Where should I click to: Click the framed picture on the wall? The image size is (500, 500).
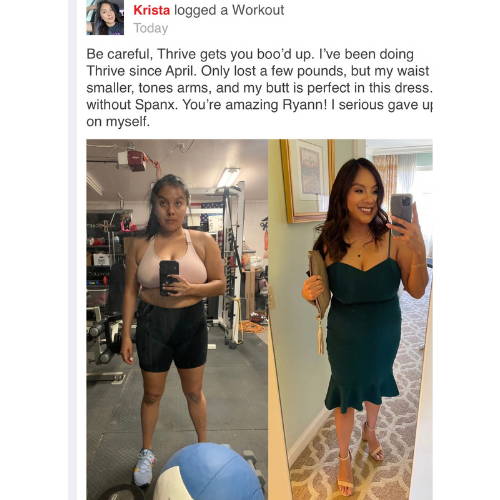(x=307, y=180)
